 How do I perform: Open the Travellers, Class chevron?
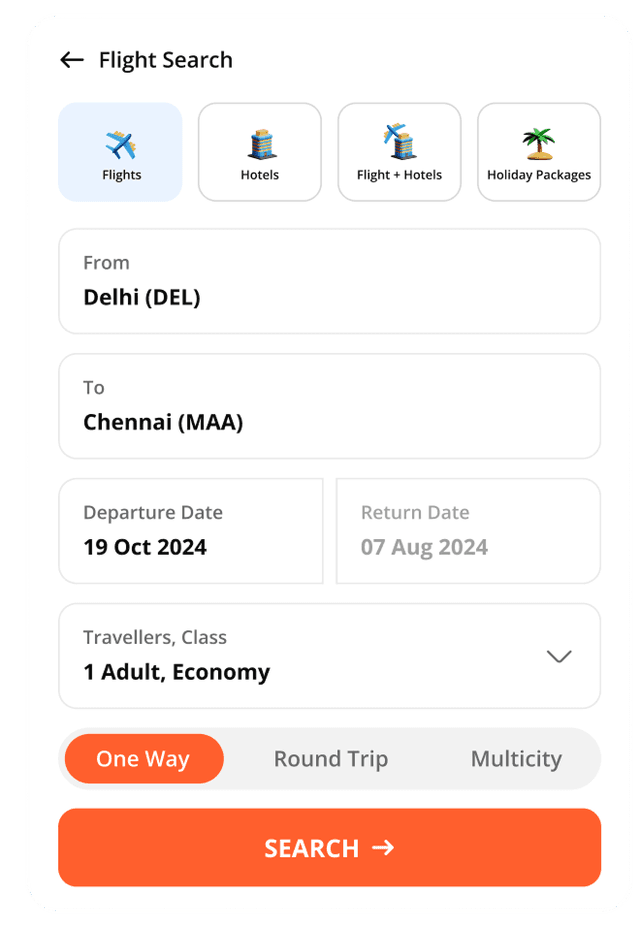(x=558, y=656)
